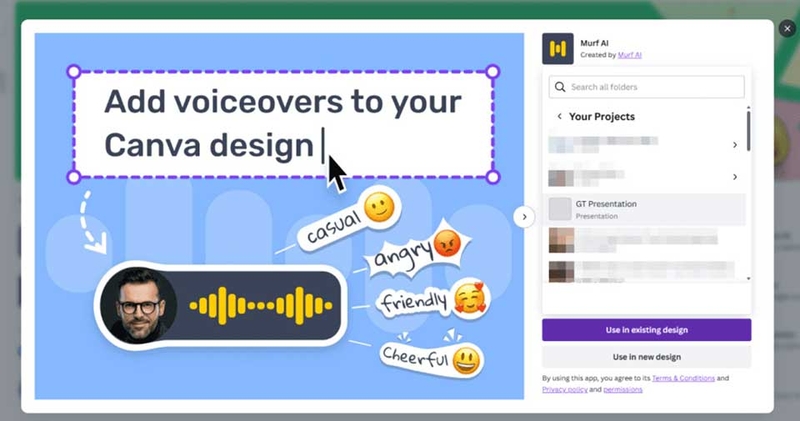
Task: Expand the second blurred folder's chevron
Action: (x=735, y=177)
